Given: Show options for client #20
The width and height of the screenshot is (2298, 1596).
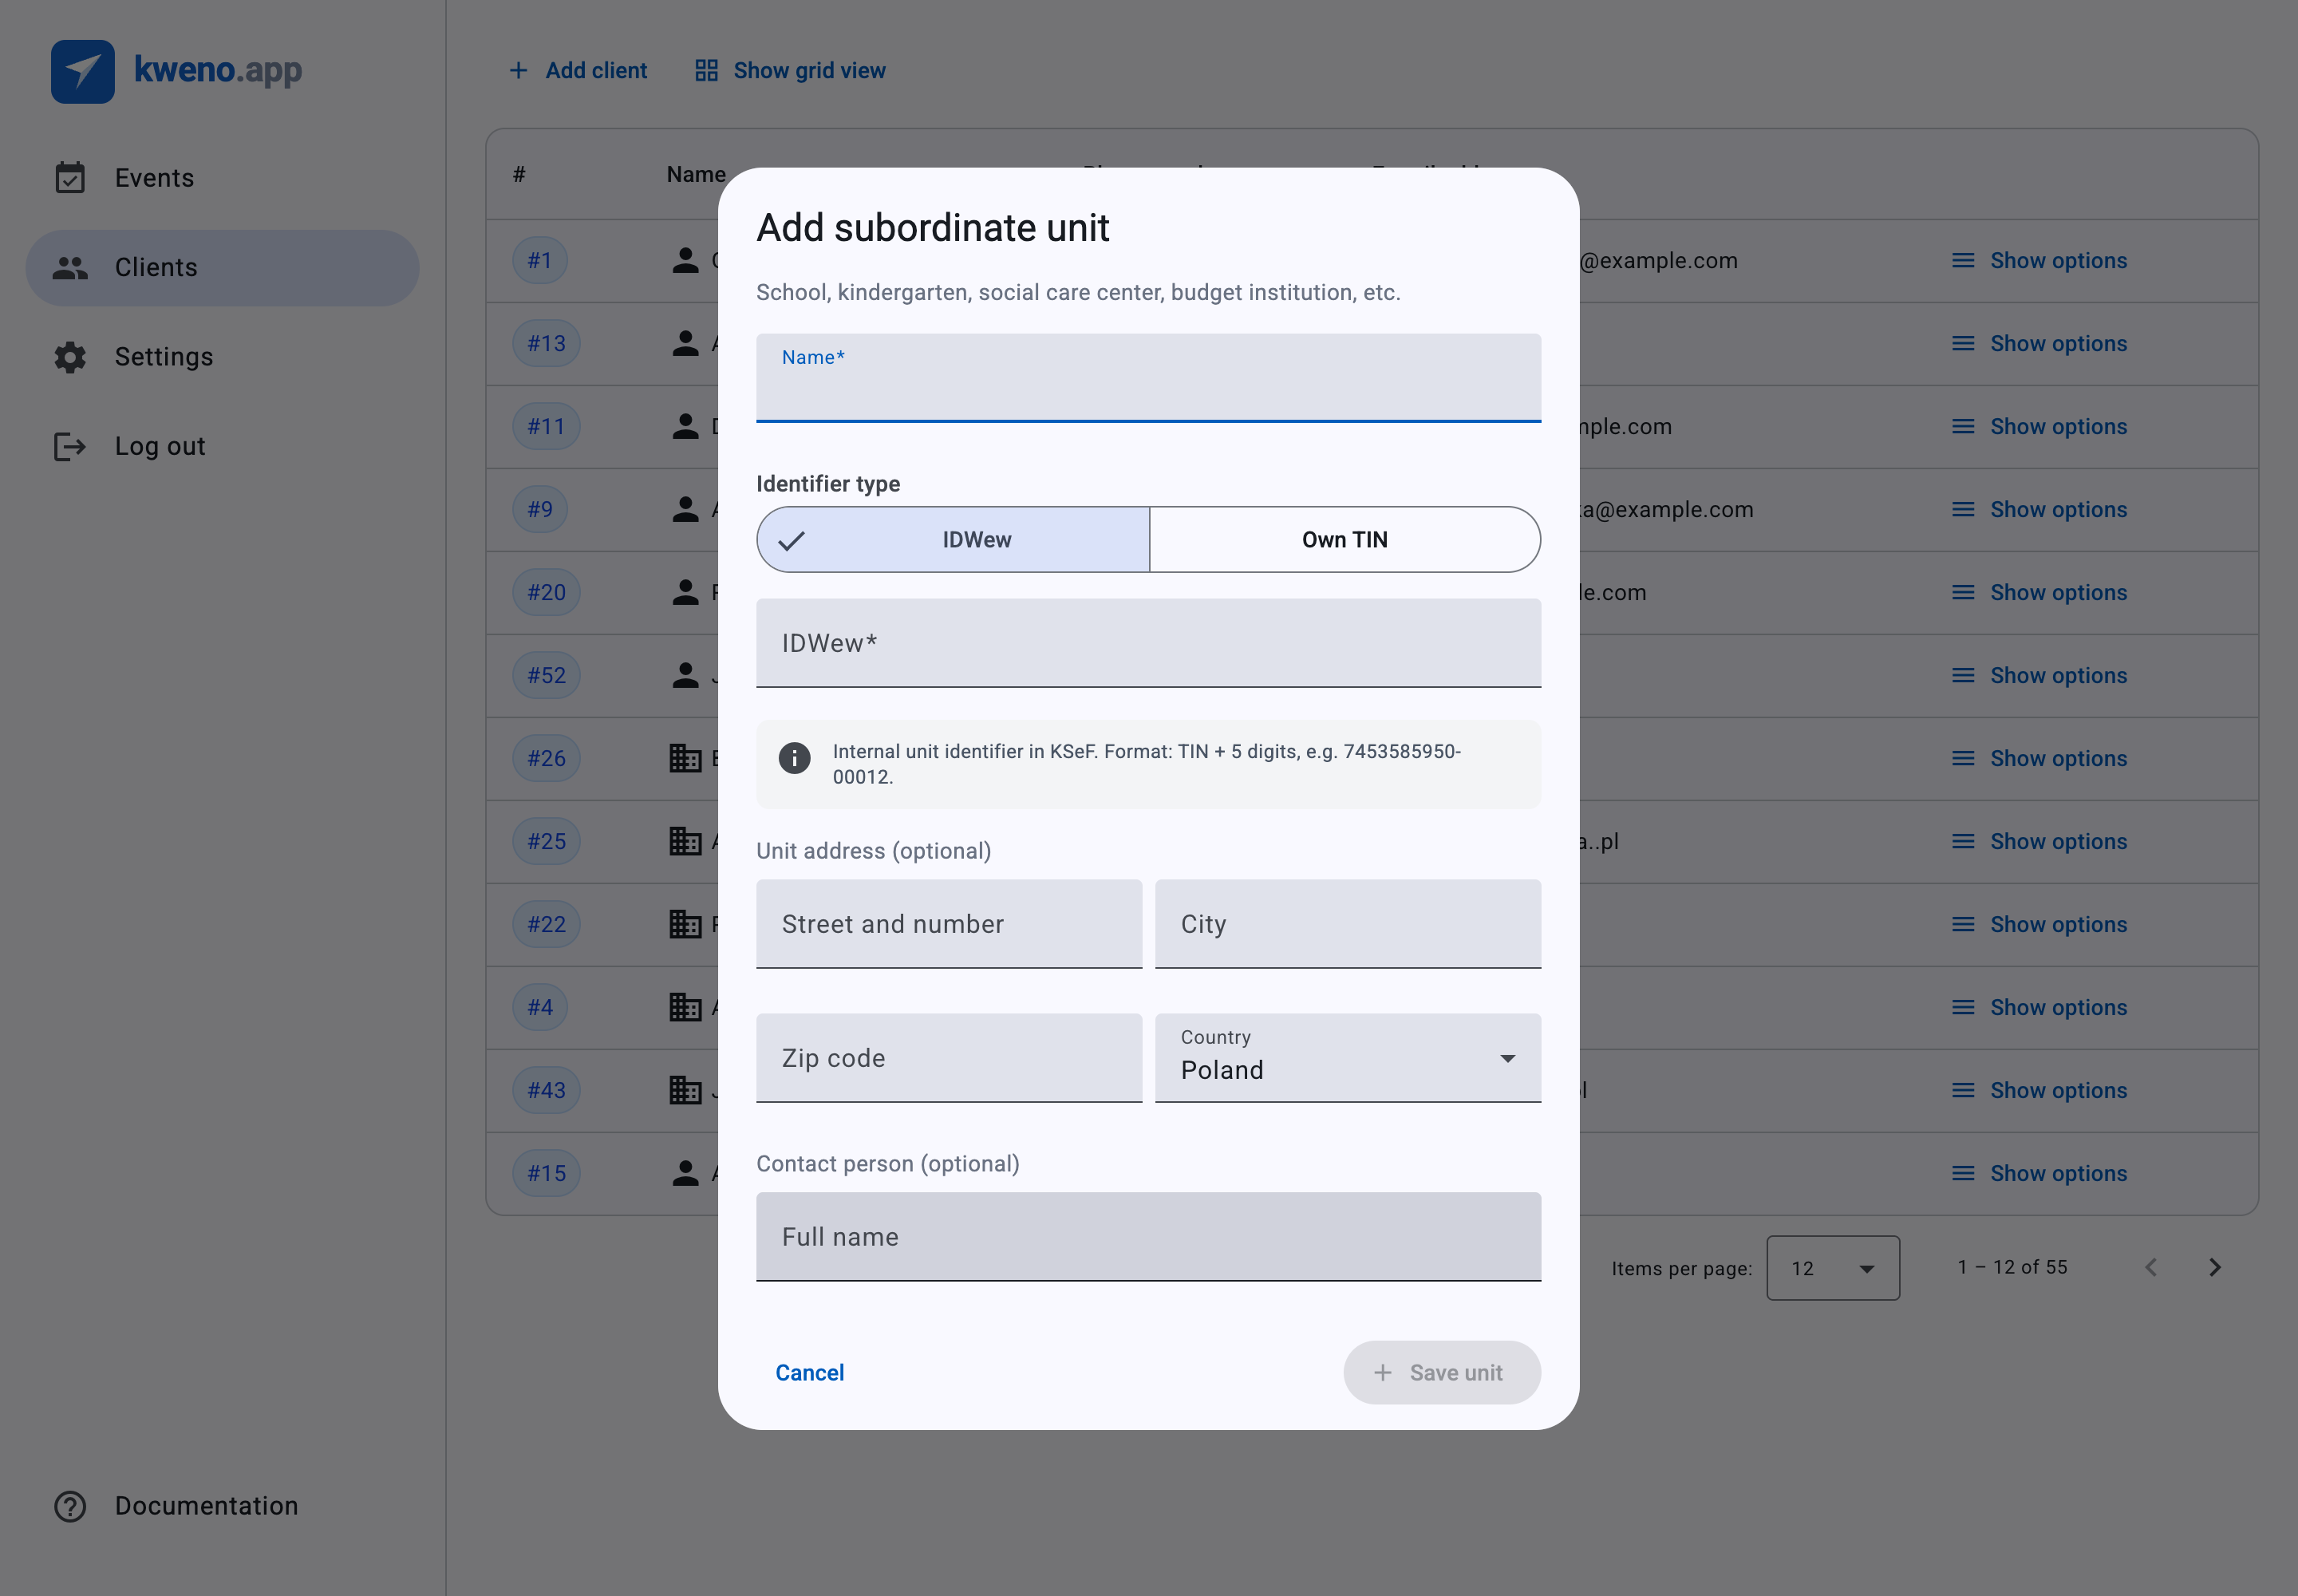Looking at the screenshot, I should click(x=2040, y=592).
